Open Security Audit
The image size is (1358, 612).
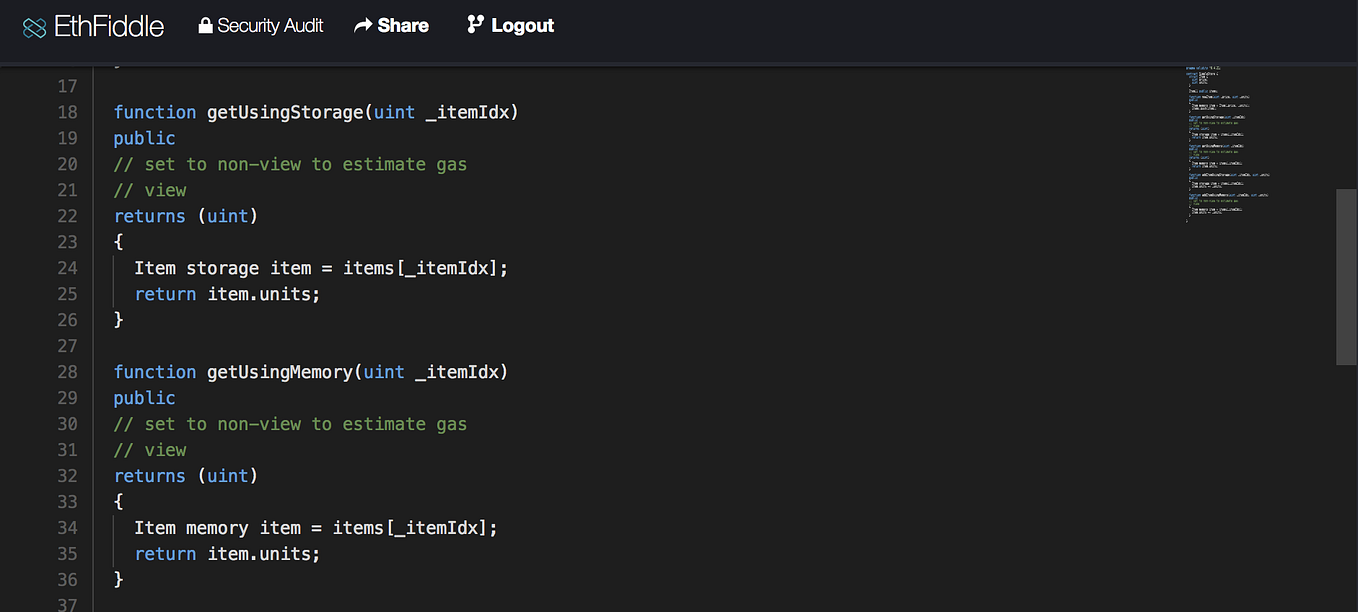(x=270, y=25)
